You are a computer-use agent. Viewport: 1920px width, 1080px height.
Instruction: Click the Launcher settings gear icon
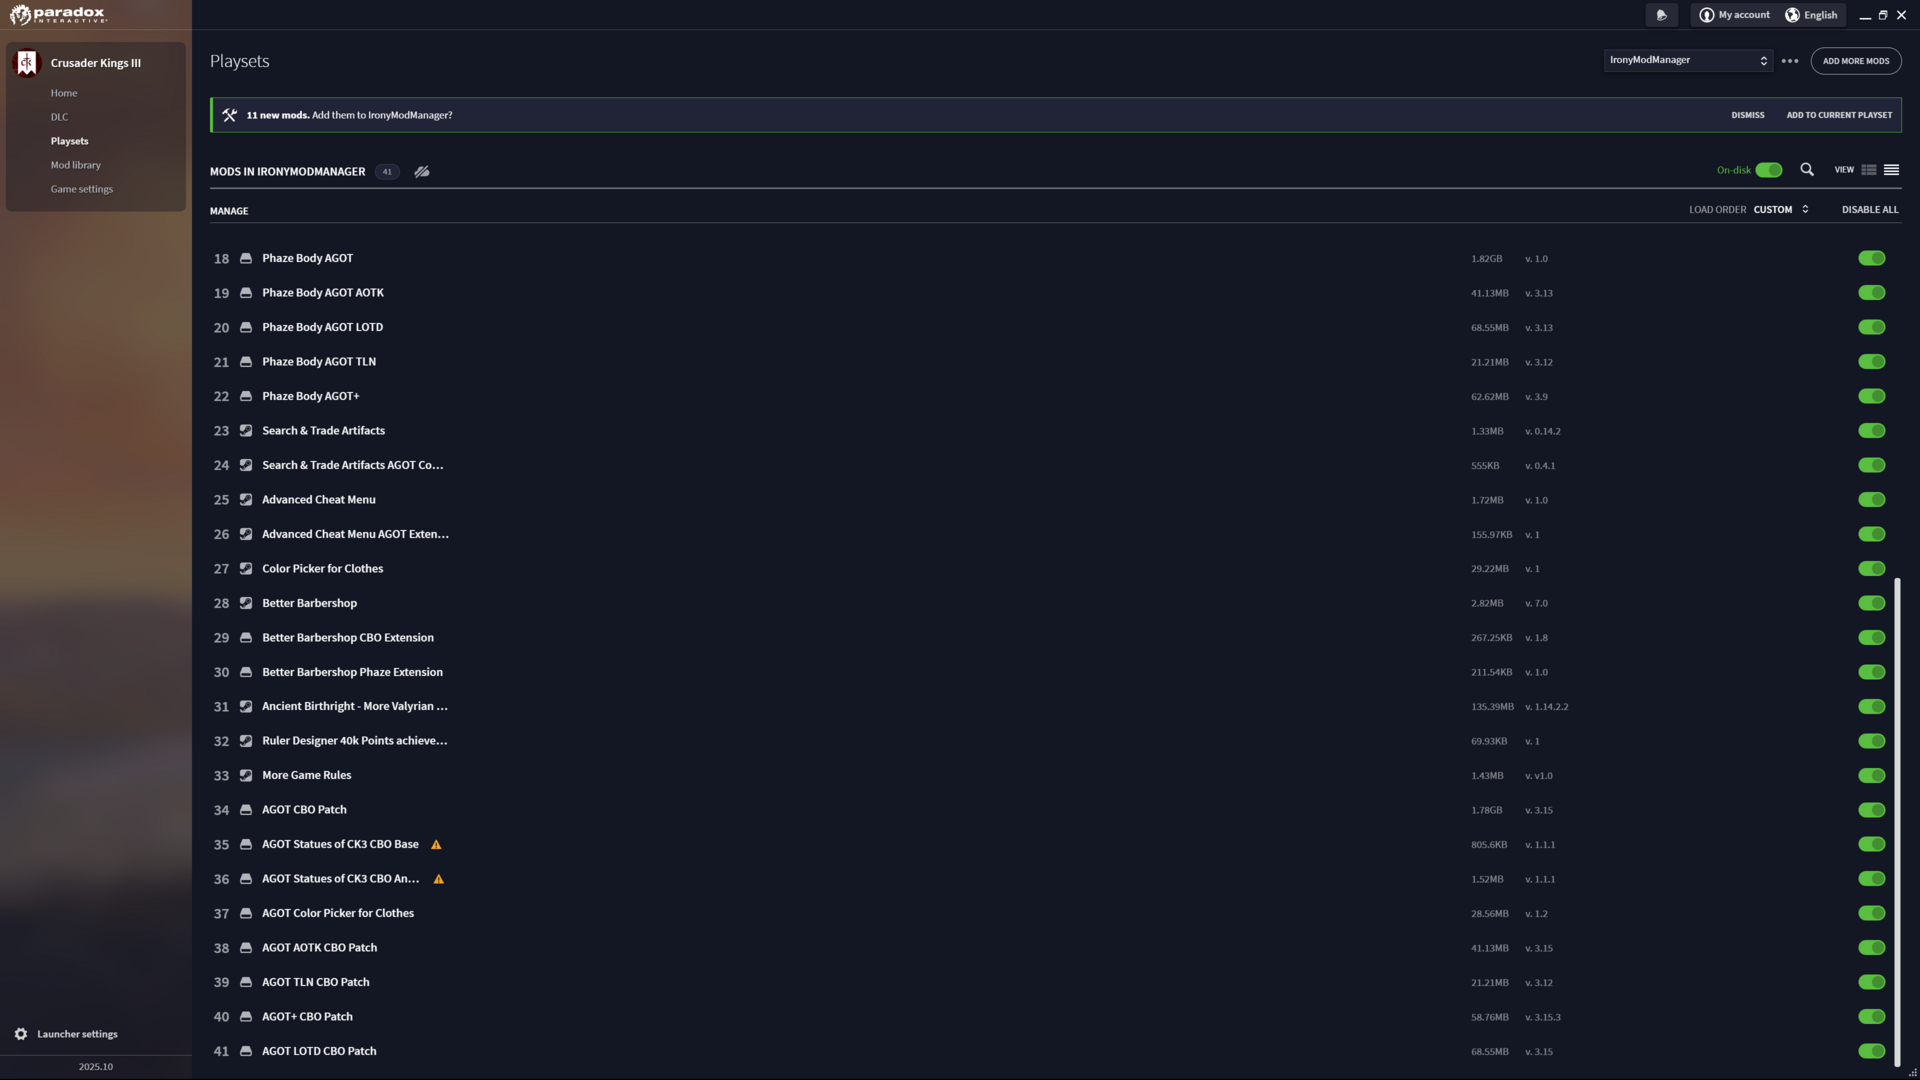point(21,1034)
